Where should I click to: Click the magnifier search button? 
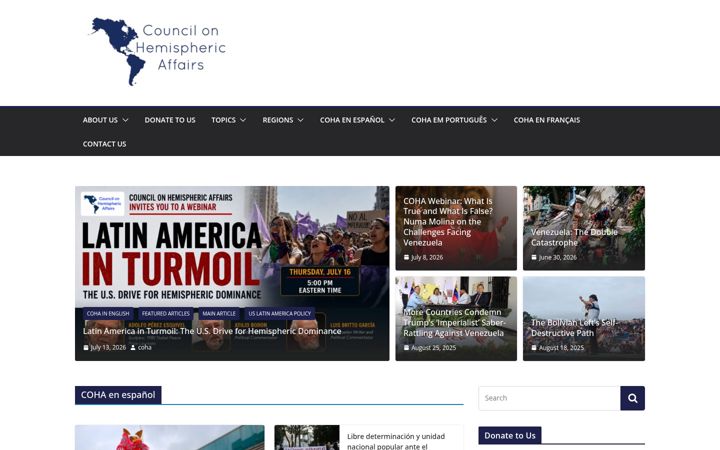point(632,398)
